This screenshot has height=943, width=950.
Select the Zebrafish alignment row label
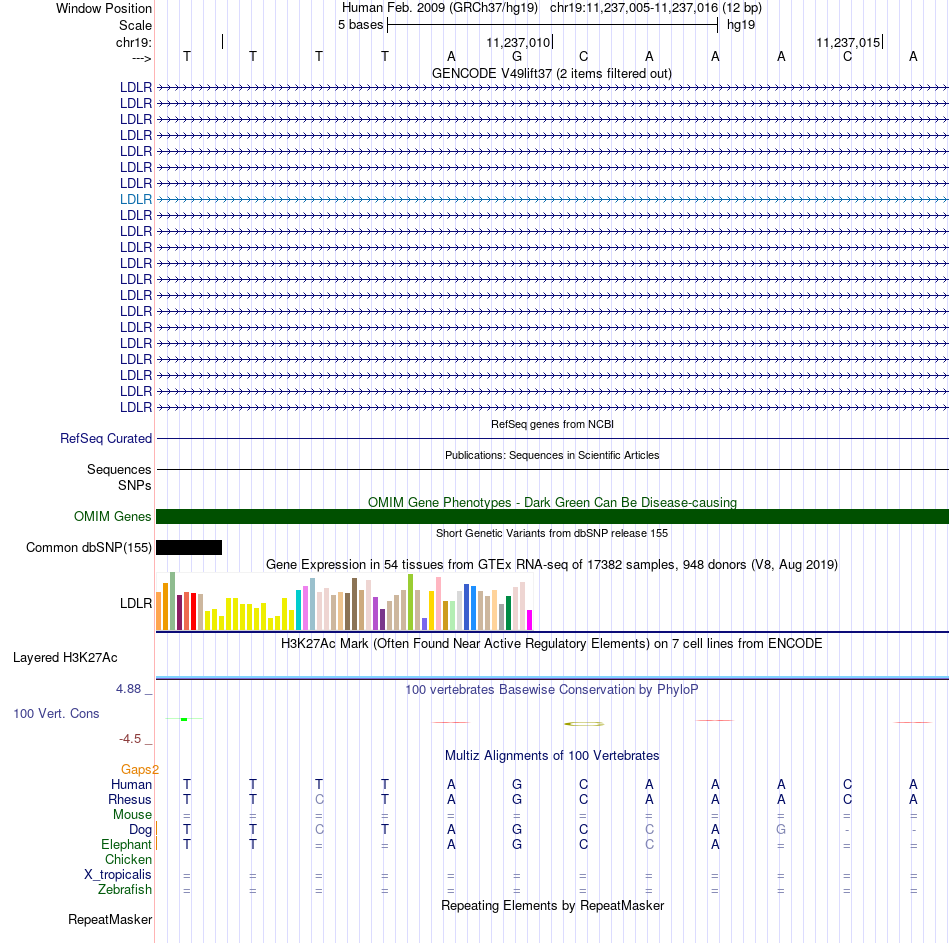[125, 889]
